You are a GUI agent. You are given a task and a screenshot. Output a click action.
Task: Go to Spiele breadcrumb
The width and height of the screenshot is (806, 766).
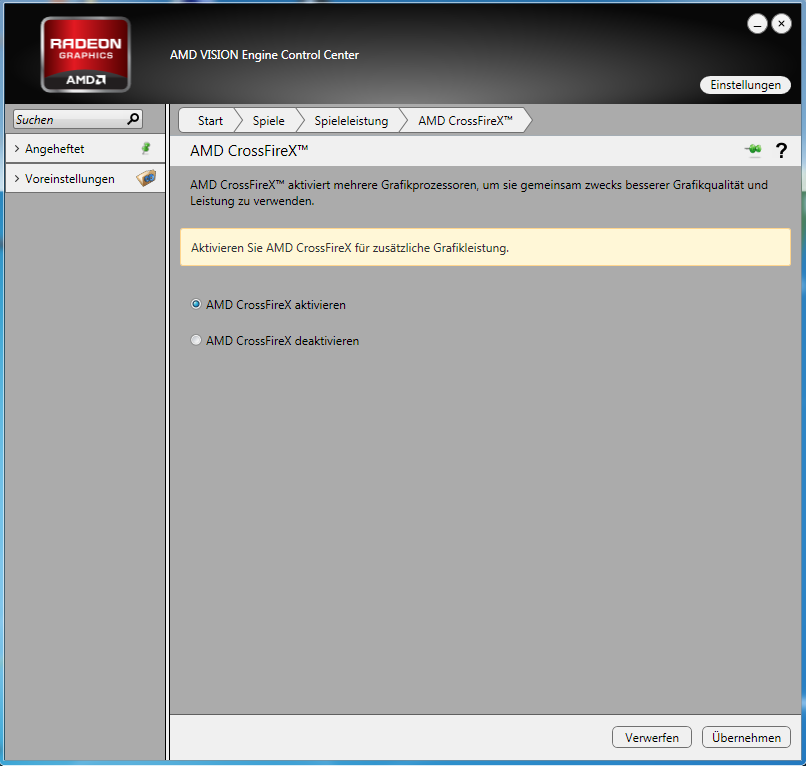coord(268,121)
